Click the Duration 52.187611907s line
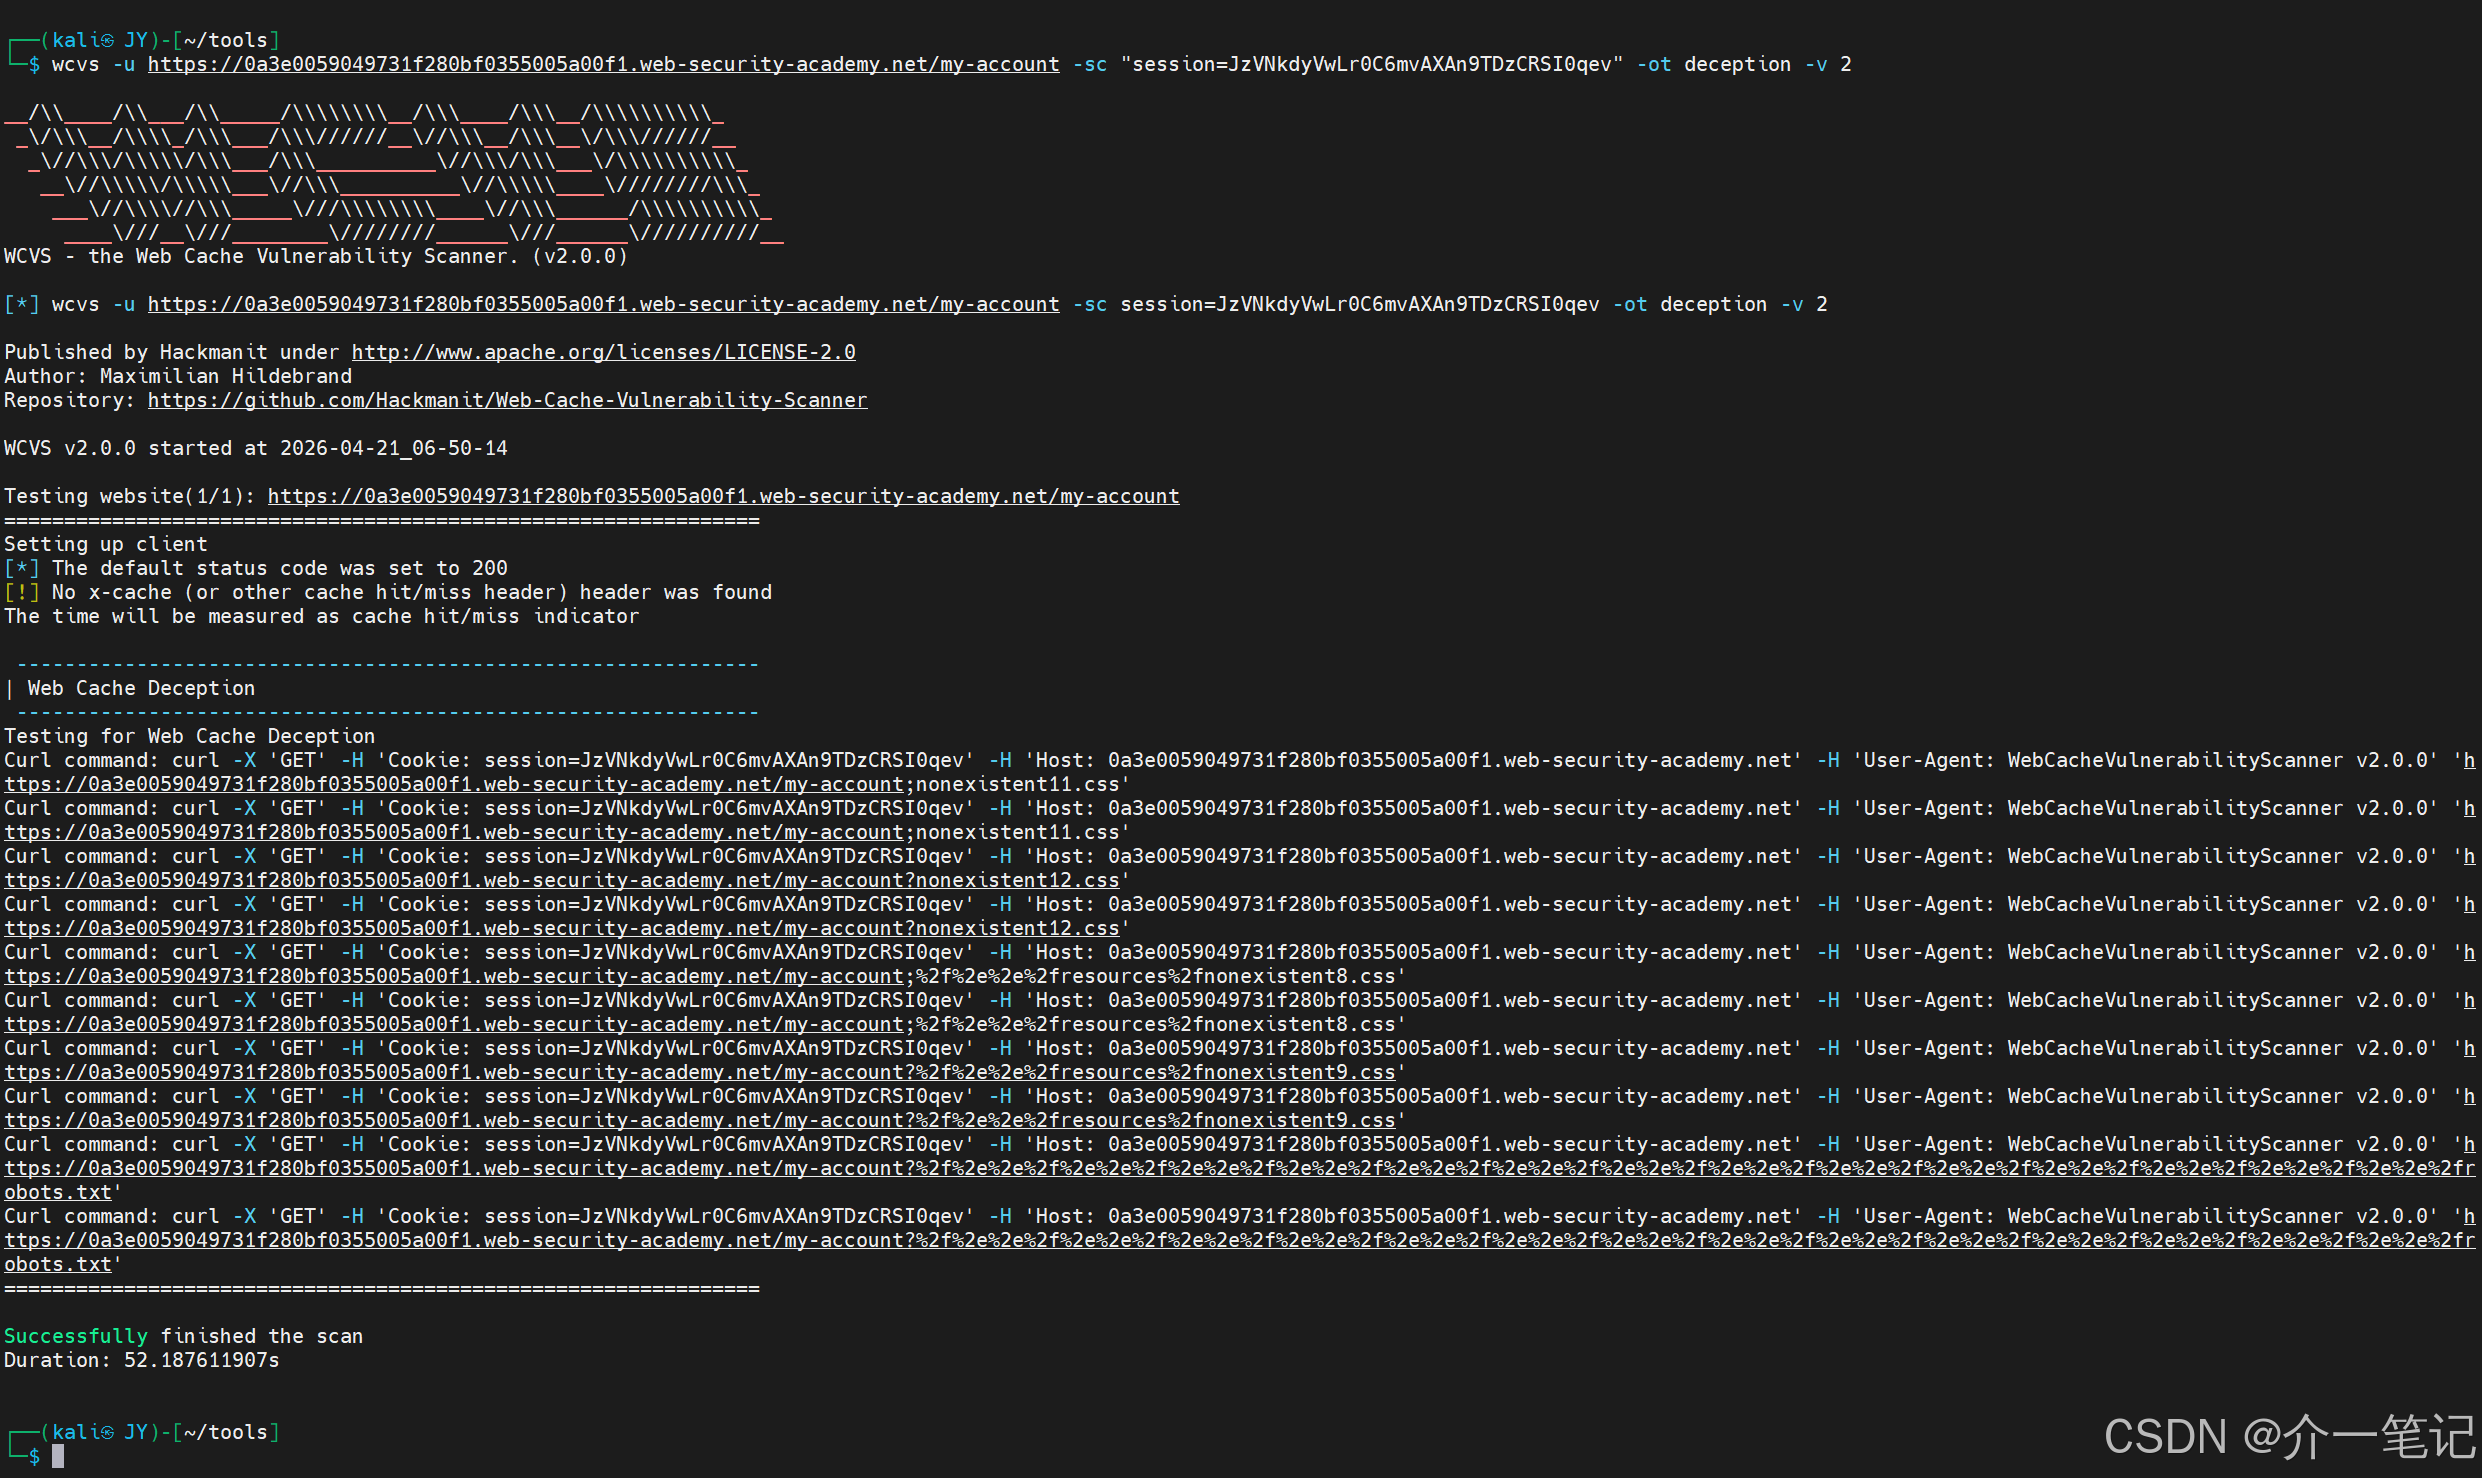 point(141,1360)
